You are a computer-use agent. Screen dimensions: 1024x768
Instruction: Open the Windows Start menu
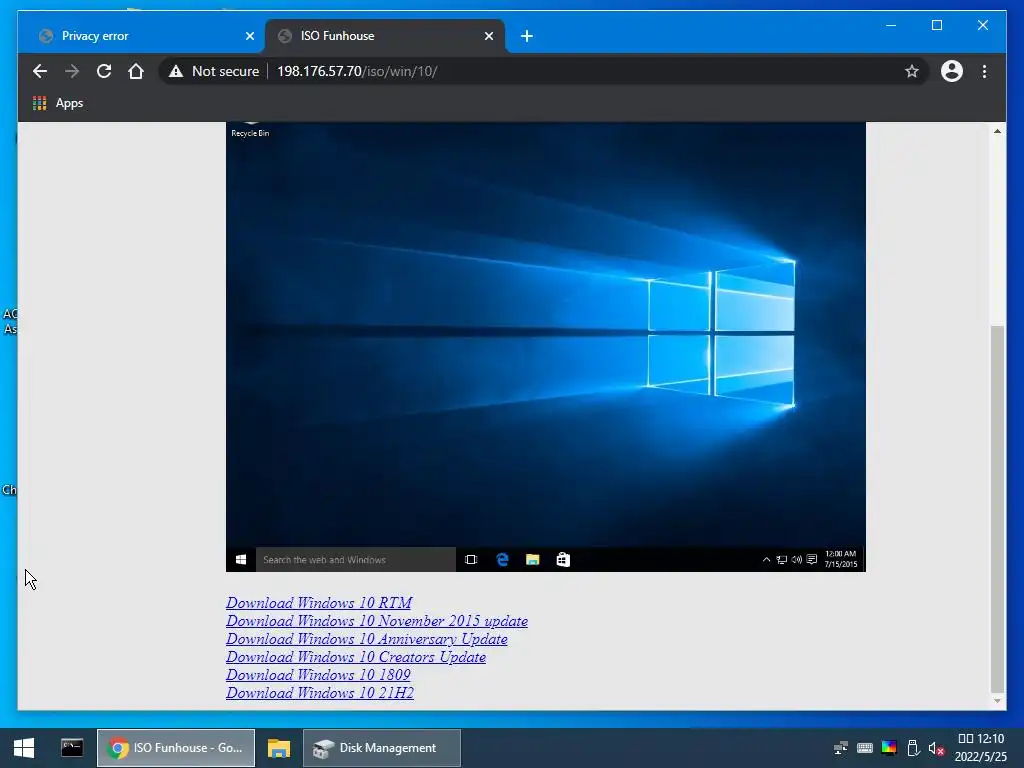tap(24, 748)
